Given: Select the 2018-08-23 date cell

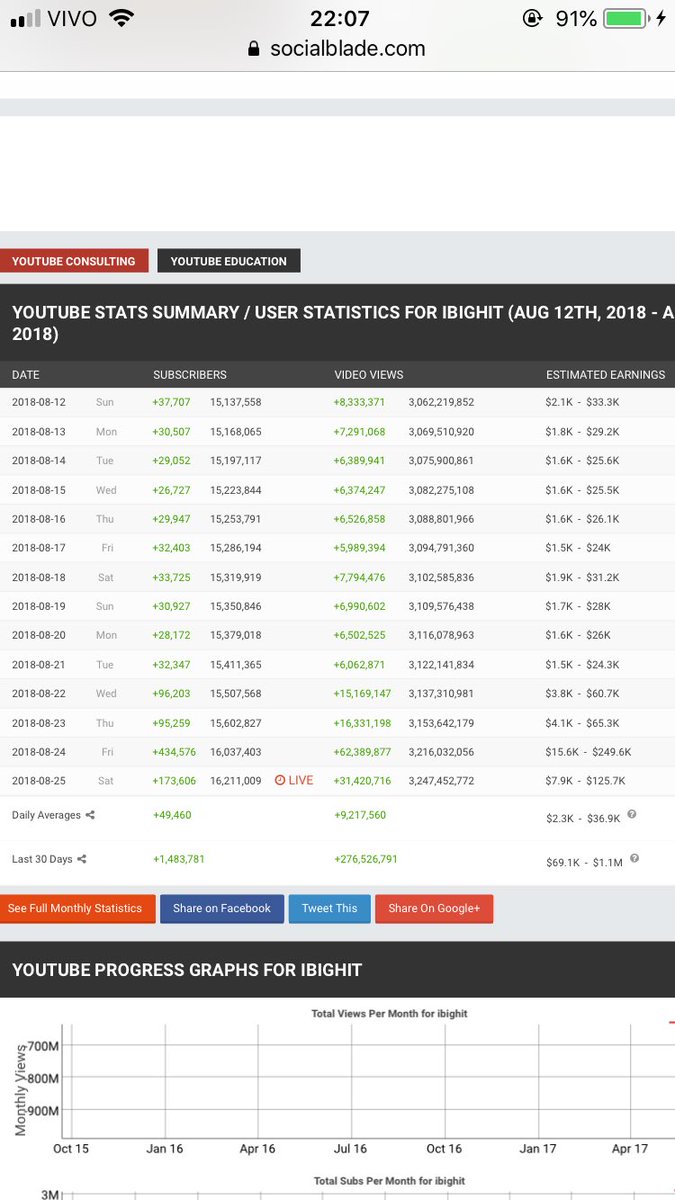Looking at the screenshot, I should click(x=39, y=722).
